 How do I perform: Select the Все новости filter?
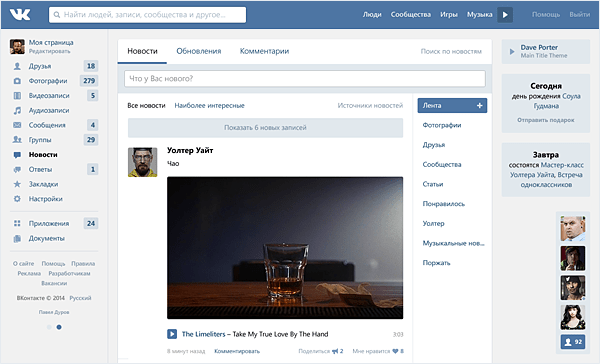click(146, 106)
